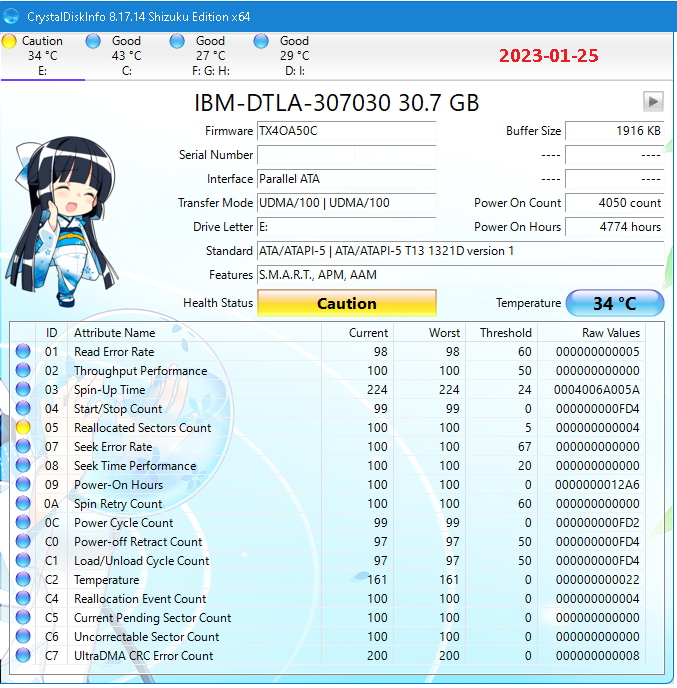Viewport: 677px width, 688px height.
Task: Click the status icon for Uncorrectable Sector Count
Action: coord(23,636)
